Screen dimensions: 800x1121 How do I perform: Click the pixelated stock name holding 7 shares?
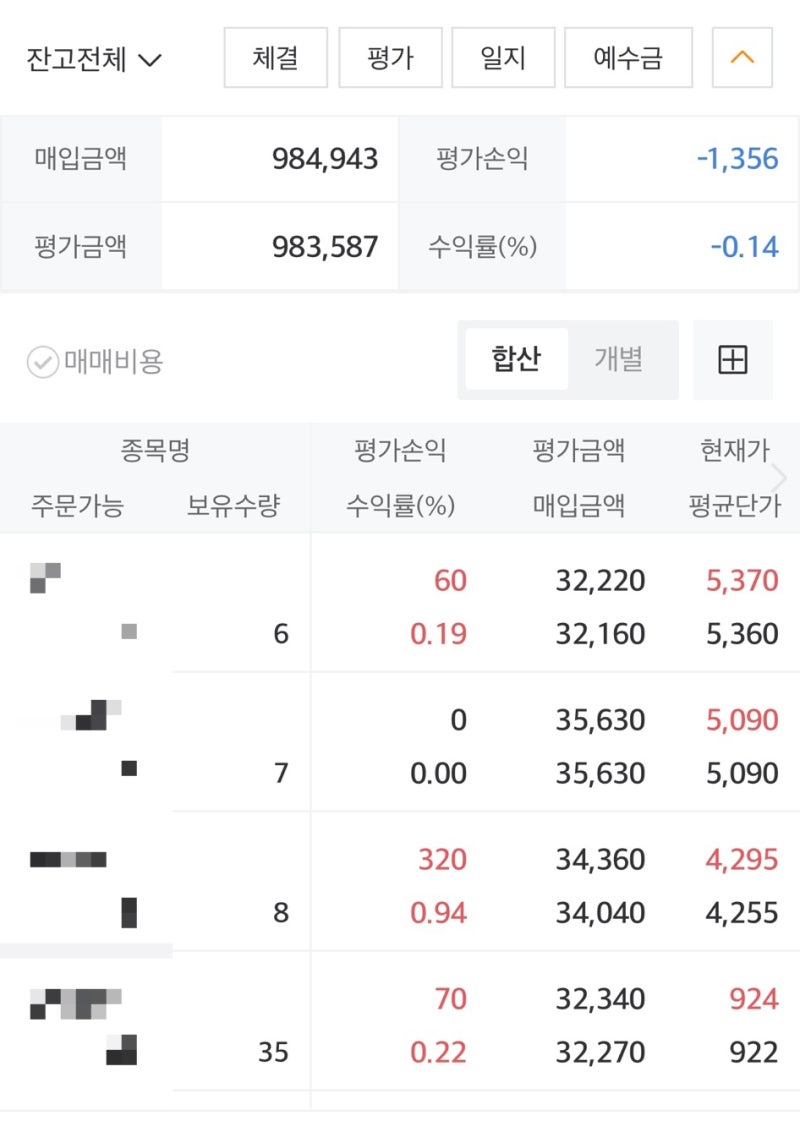(91, 715)
